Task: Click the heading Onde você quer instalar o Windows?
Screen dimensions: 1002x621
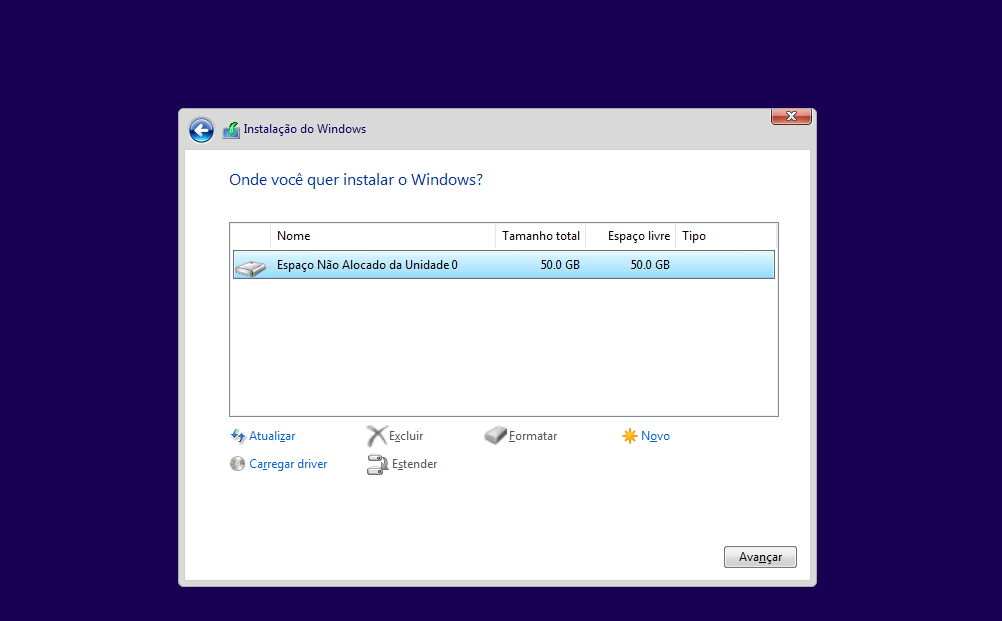Action: click(x=356, y=180)
